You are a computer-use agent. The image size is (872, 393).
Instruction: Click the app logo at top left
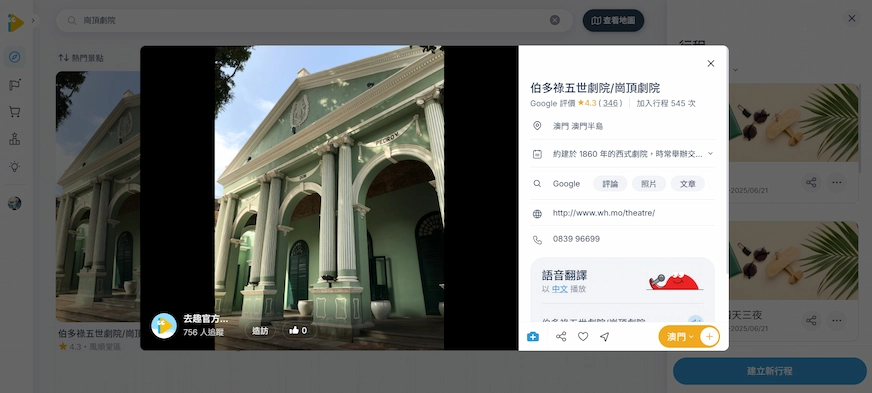point(16,22)
